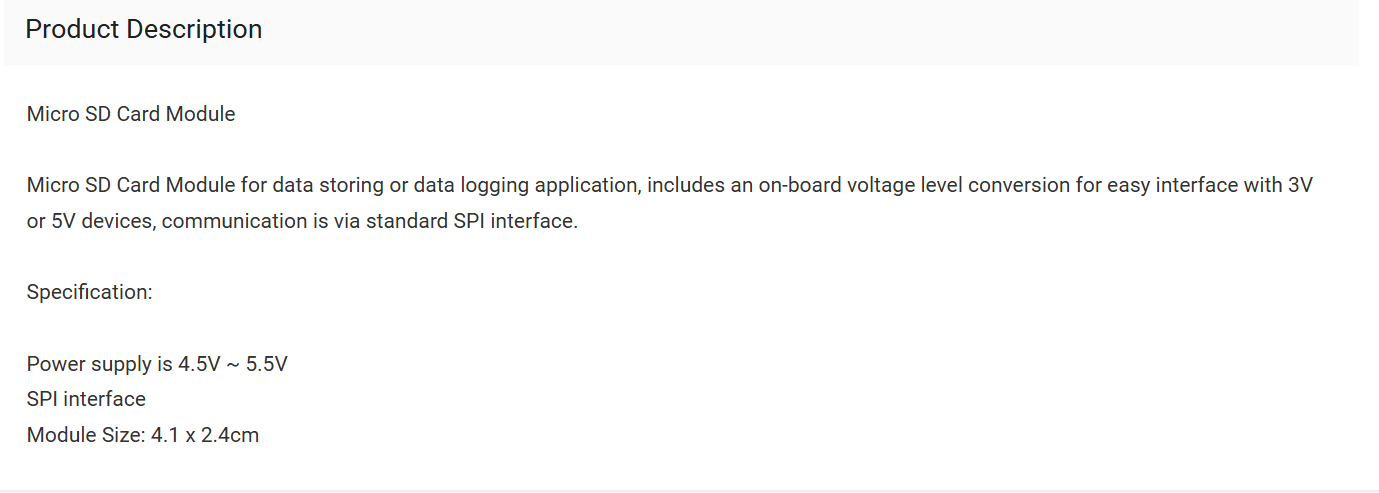This screenshot has width=1379, height=493.
Task: Click the gray Product Description header bar's empty area
Action: [800, 30]
